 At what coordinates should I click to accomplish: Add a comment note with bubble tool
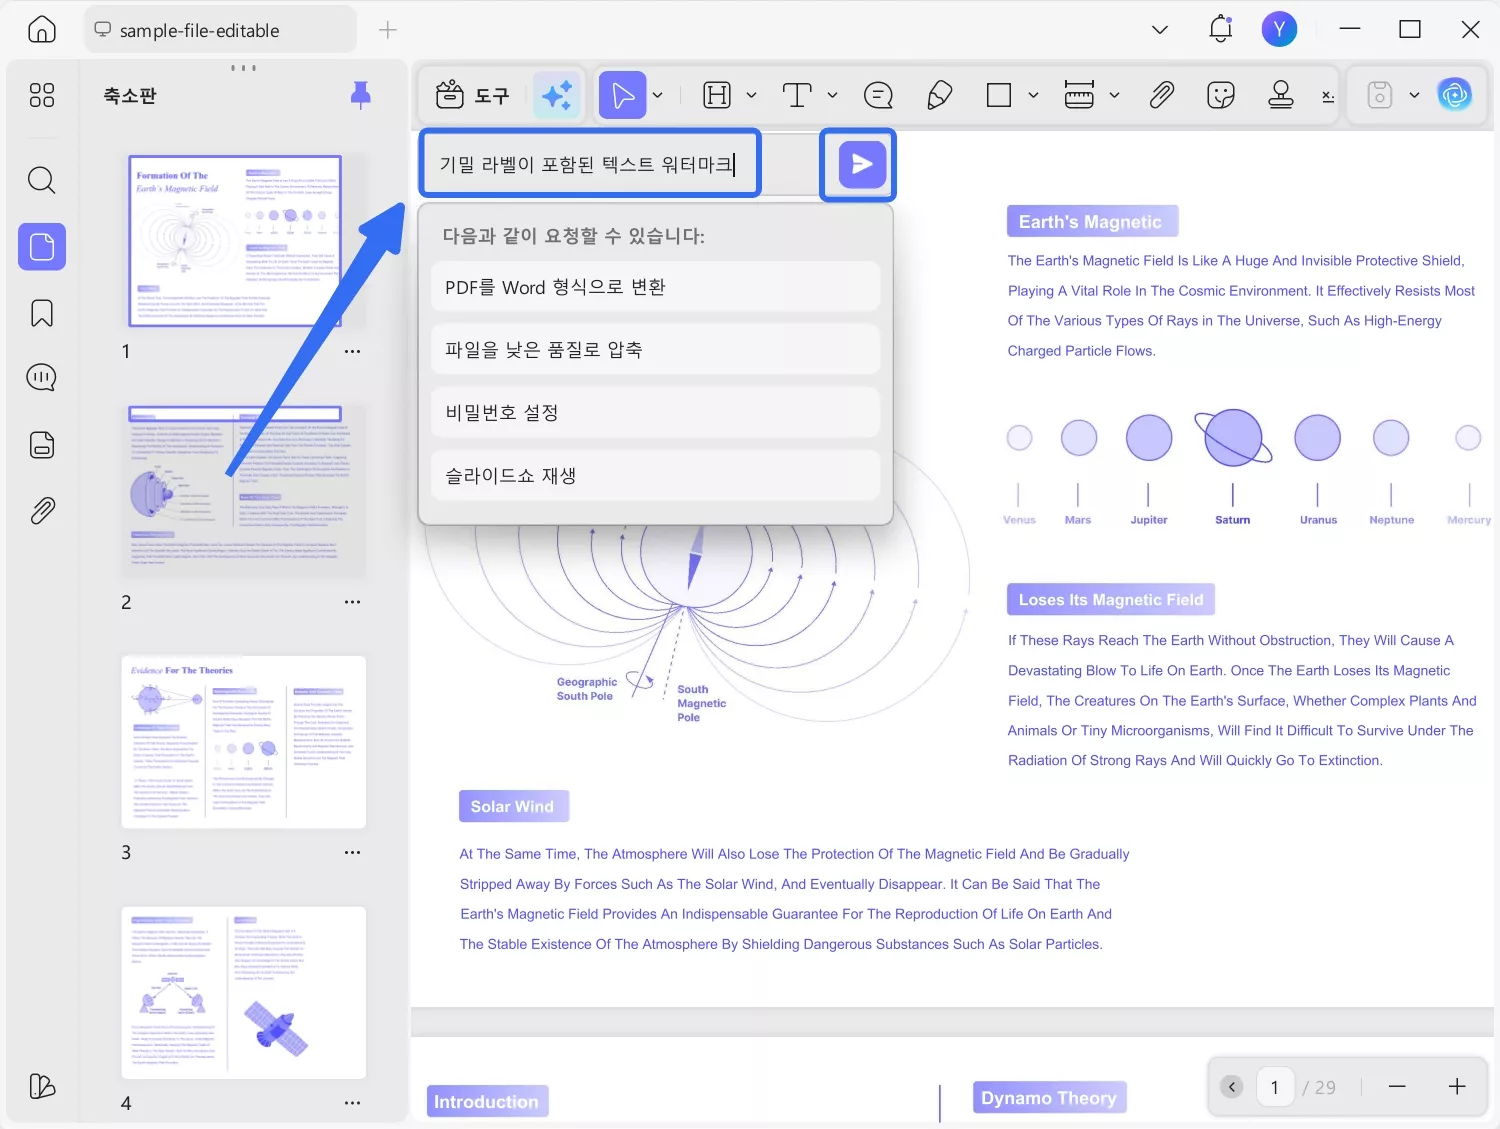pos(878,95)
